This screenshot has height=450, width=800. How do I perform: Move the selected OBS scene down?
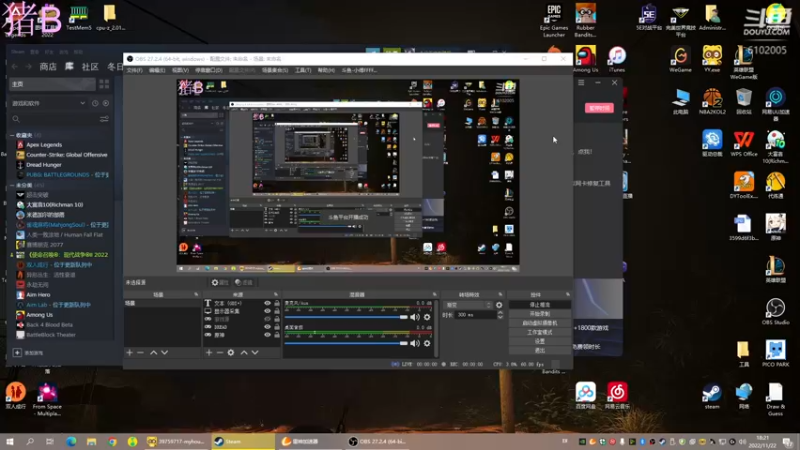click(x=165, y=353)
